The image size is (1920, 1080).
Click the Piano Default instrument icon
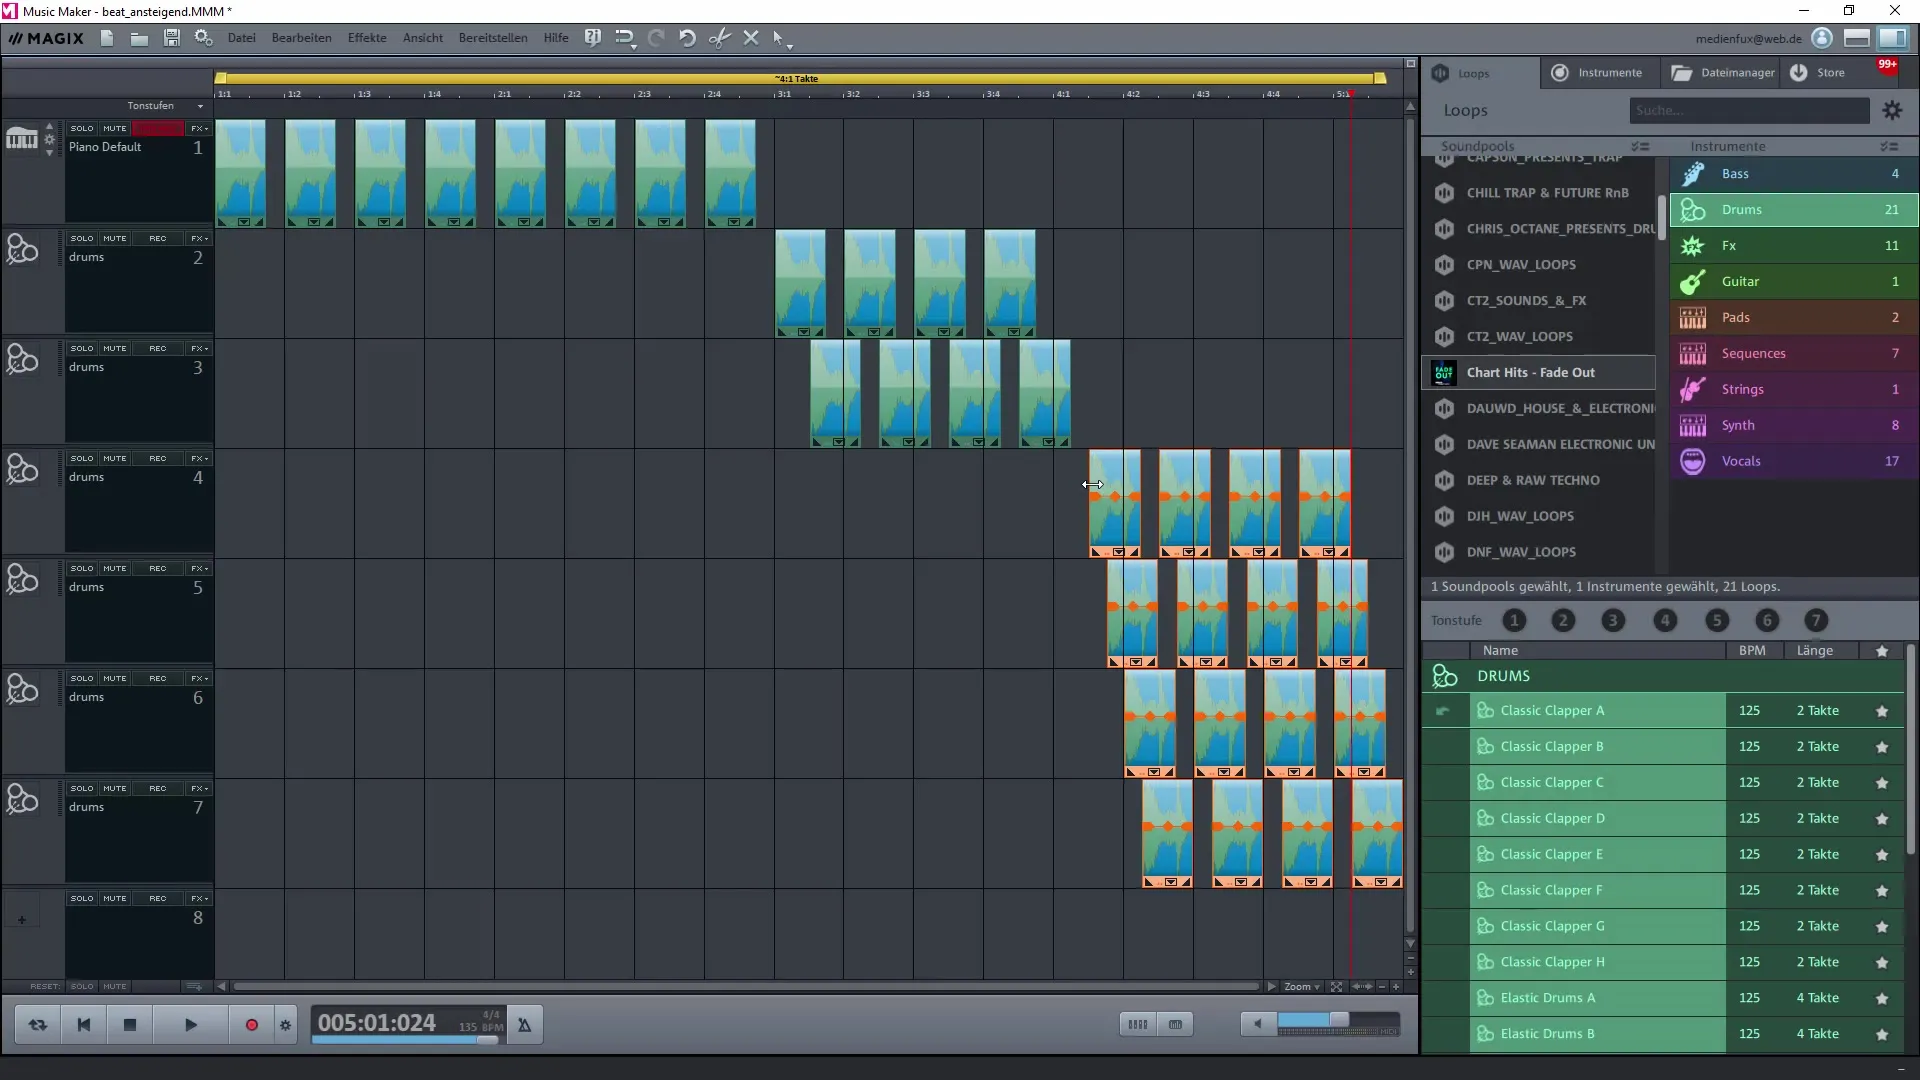coord(22,139)
